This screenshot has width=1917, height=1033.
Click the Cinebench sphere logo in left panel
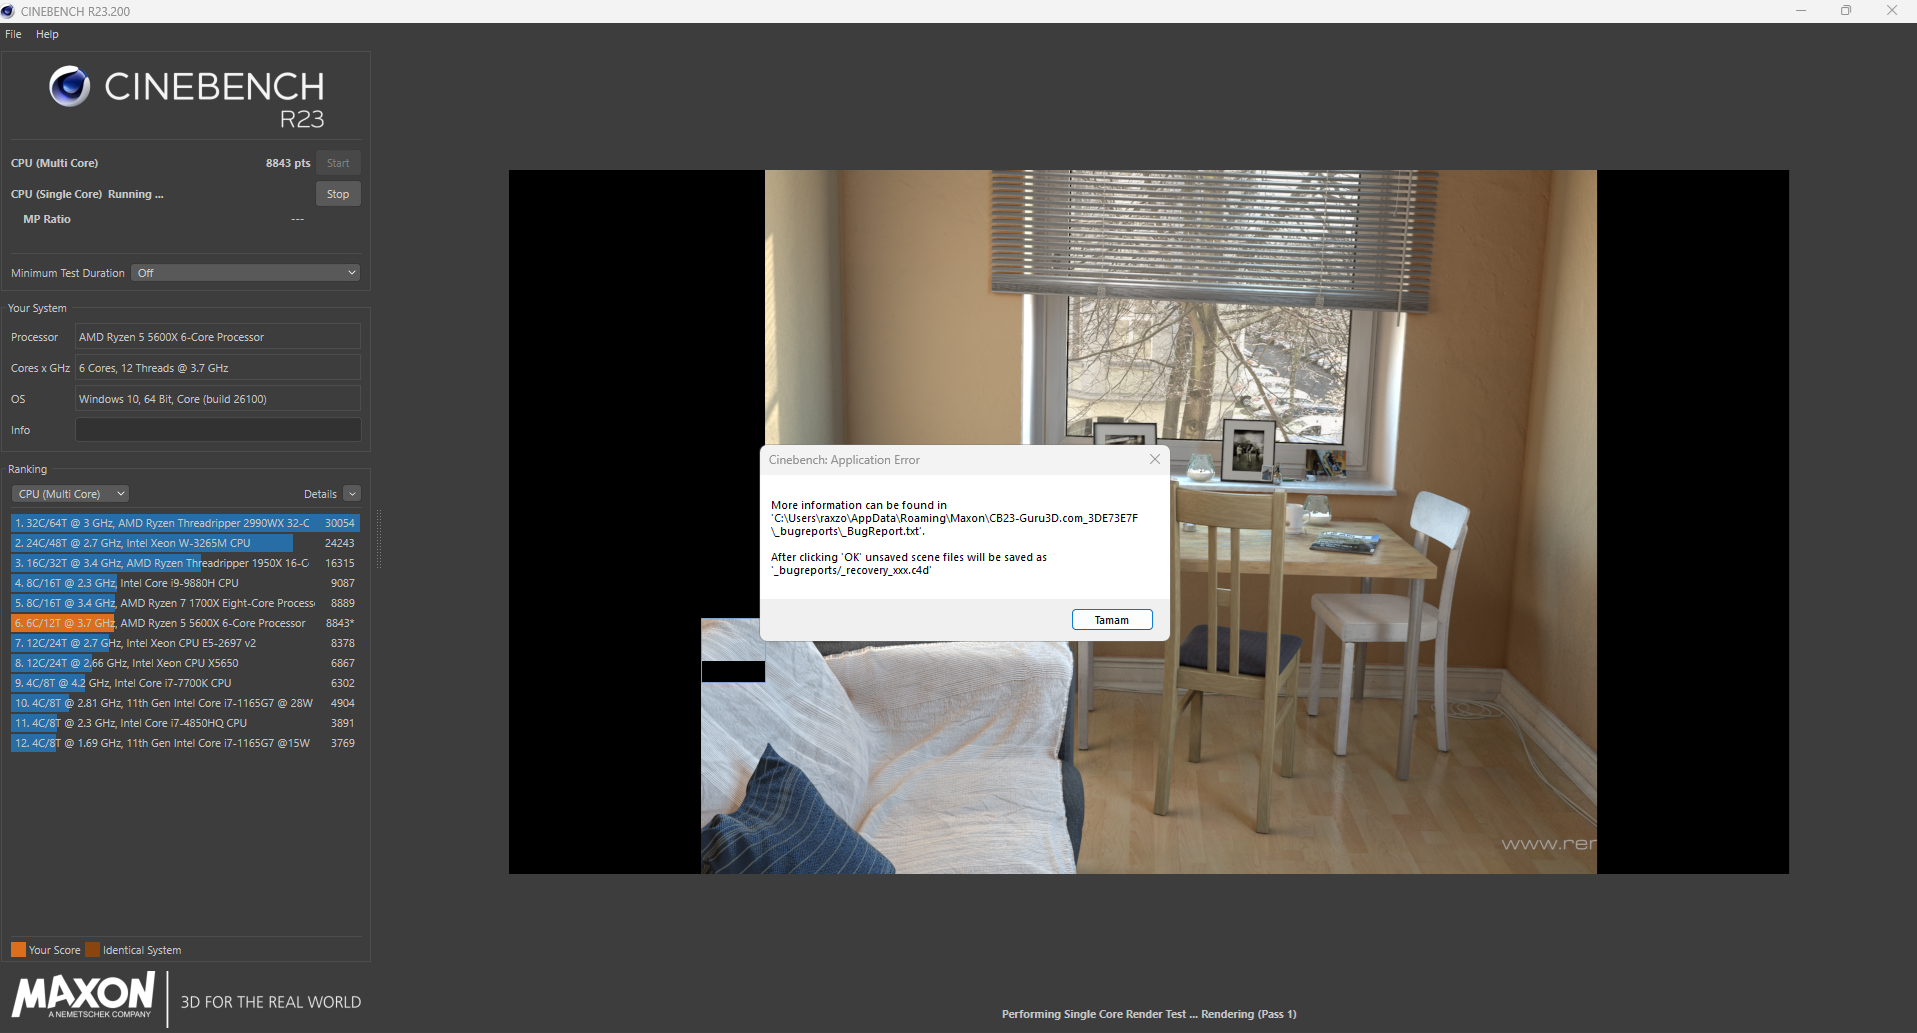tap(70, 86)
